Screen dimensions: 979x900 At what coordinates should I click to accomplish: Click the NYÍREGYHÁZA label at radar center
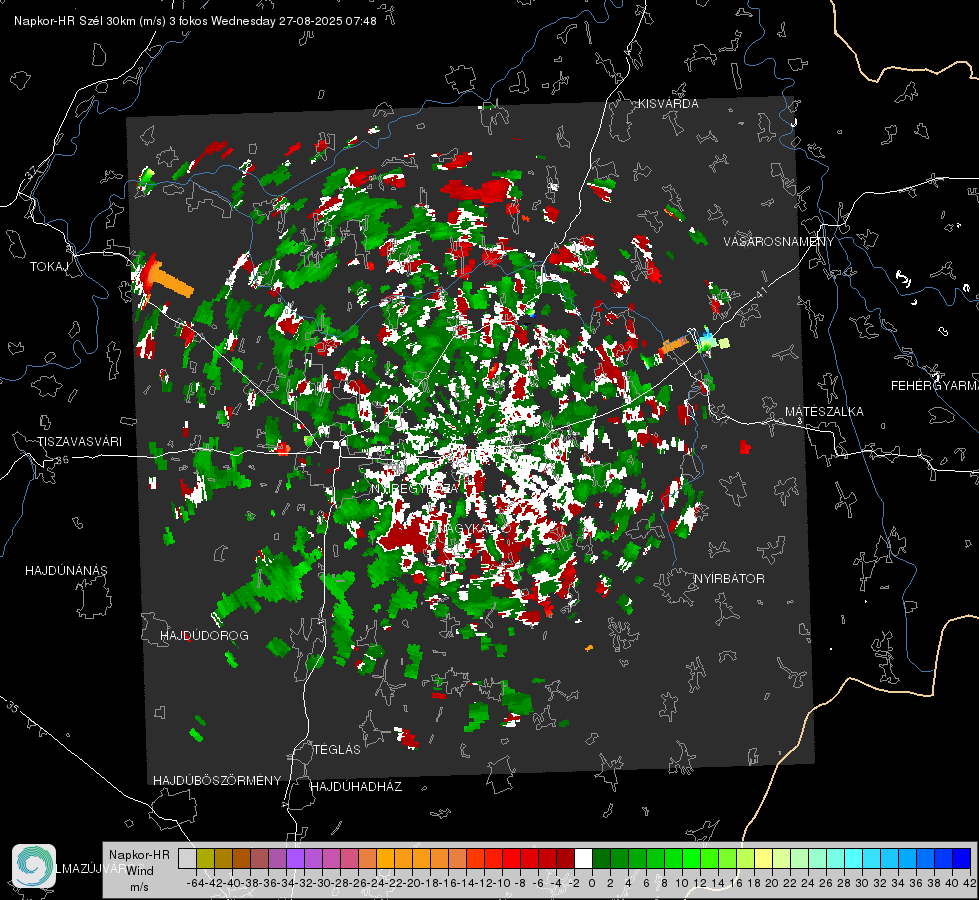point(415,488)
